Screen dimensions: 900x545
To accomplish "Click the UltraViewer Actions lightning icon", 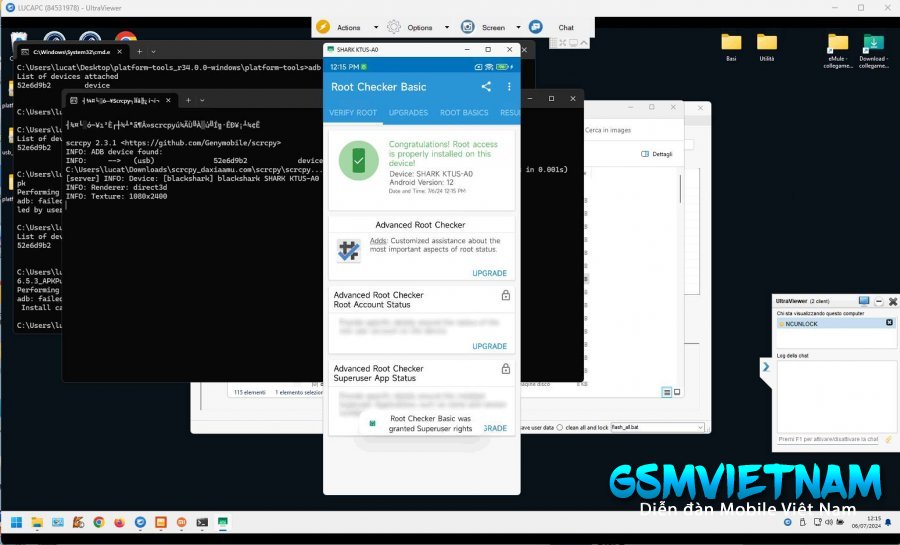I will pyautogui.click(x=323, y=27).
